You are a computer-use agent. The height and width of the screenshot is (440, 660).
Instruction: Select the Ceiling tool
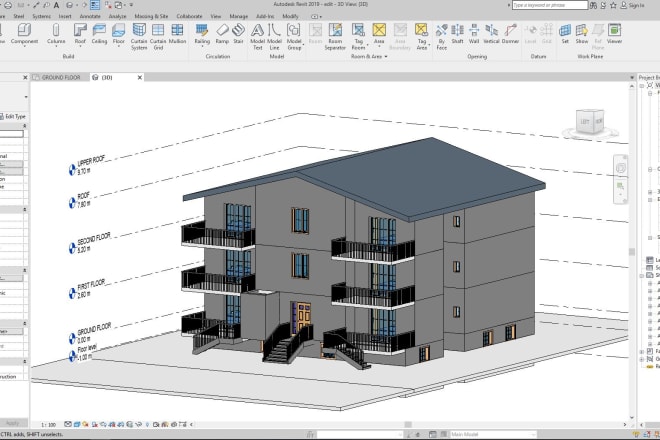point(99,33)
